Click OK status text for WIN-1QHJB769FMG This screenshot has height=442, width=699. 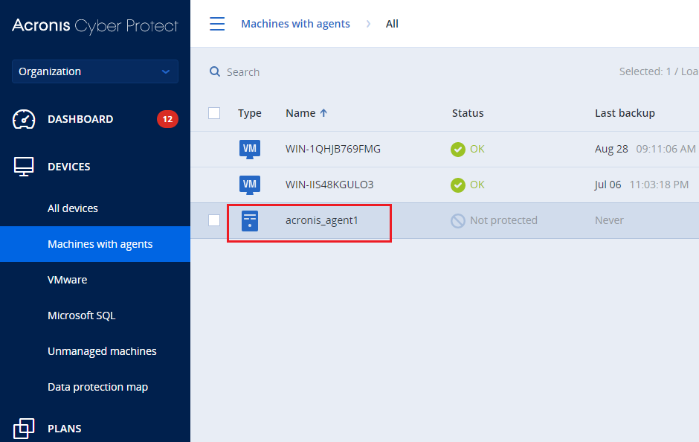point(477,149)
